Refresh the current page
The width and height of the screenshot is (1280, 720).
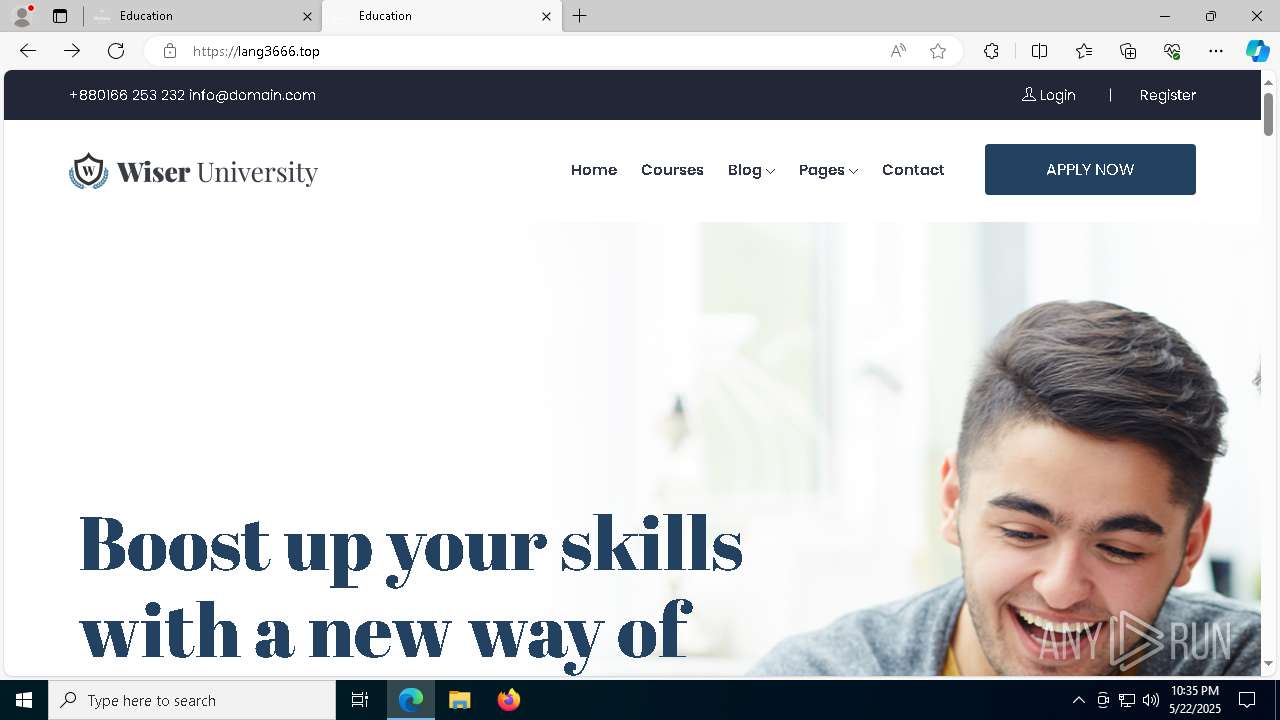(x=116, y=51)
